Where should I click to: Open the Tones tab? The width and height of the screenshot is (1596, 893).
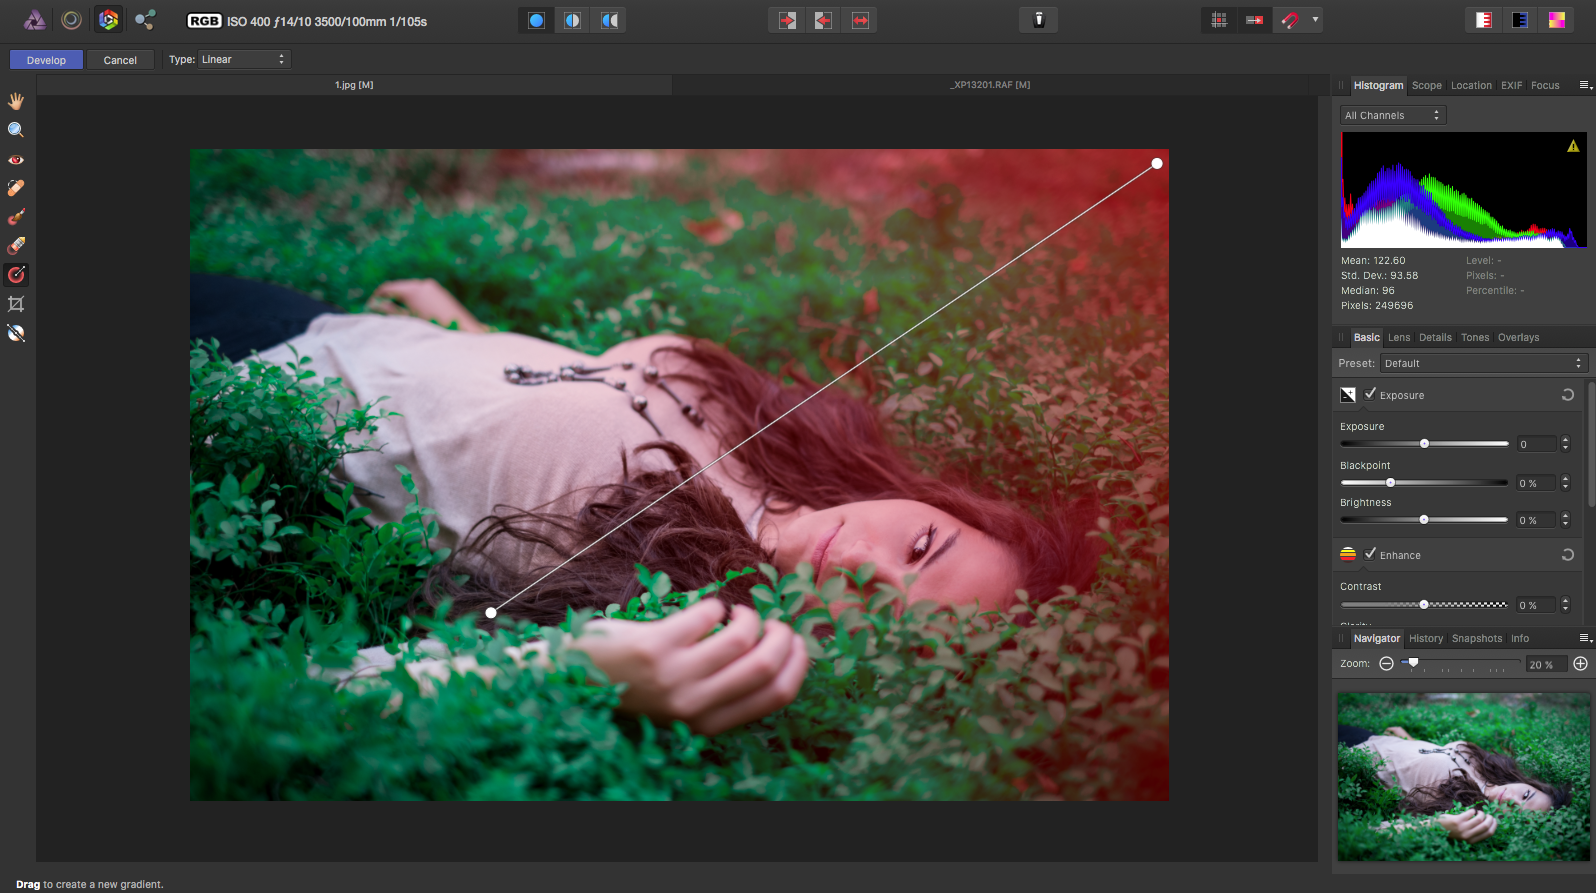[x=1475, y=338]
